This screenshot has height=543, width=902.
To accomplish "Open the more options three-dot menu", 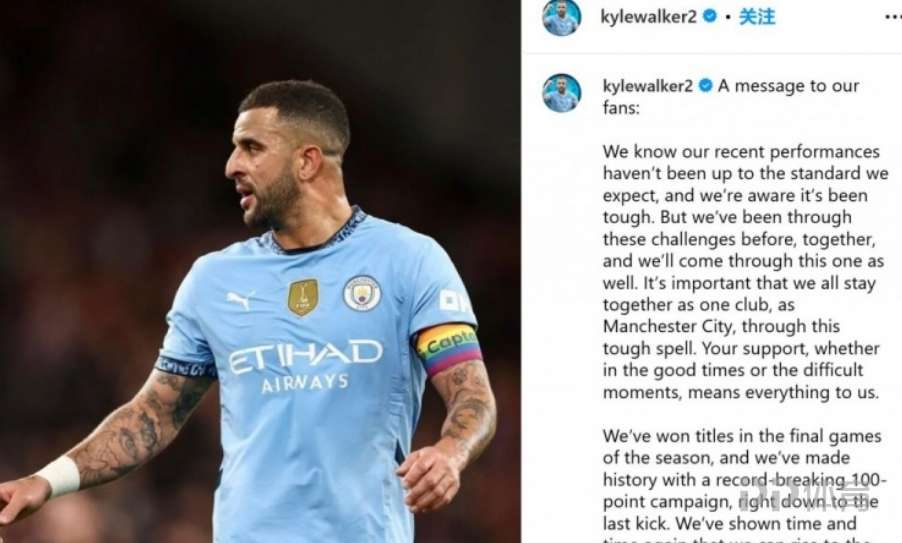I will [890, 17].
